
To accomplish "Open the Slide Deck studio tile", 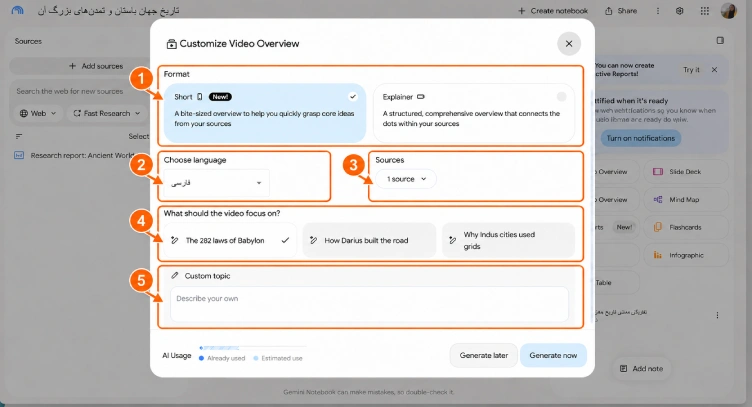I will coord(686,172).
